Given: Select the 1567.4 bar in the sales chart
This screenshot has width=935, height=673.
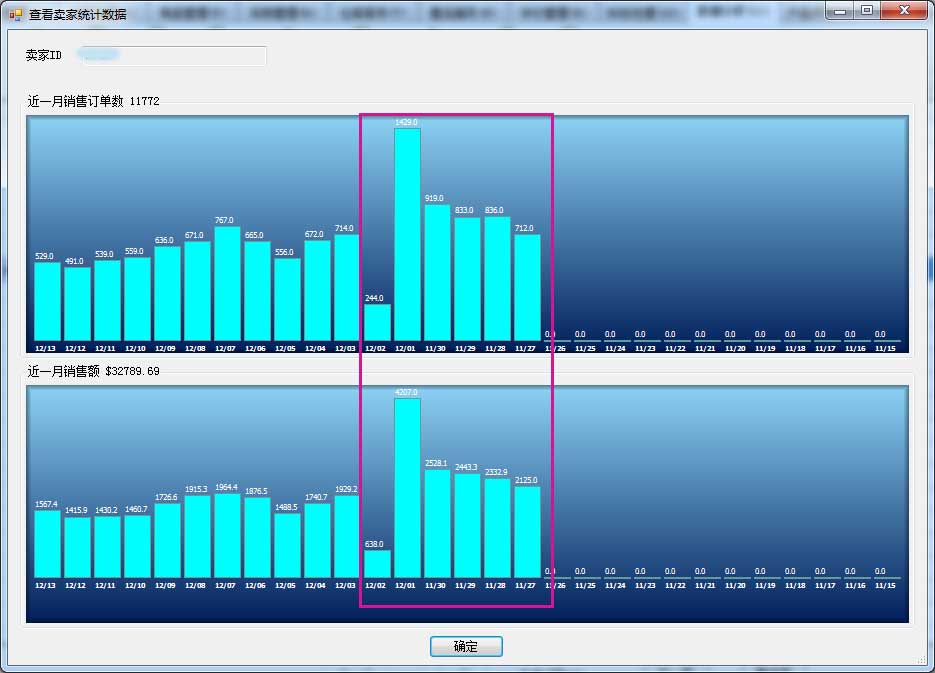Looking at the screenshot, I should tap(47, 543).
